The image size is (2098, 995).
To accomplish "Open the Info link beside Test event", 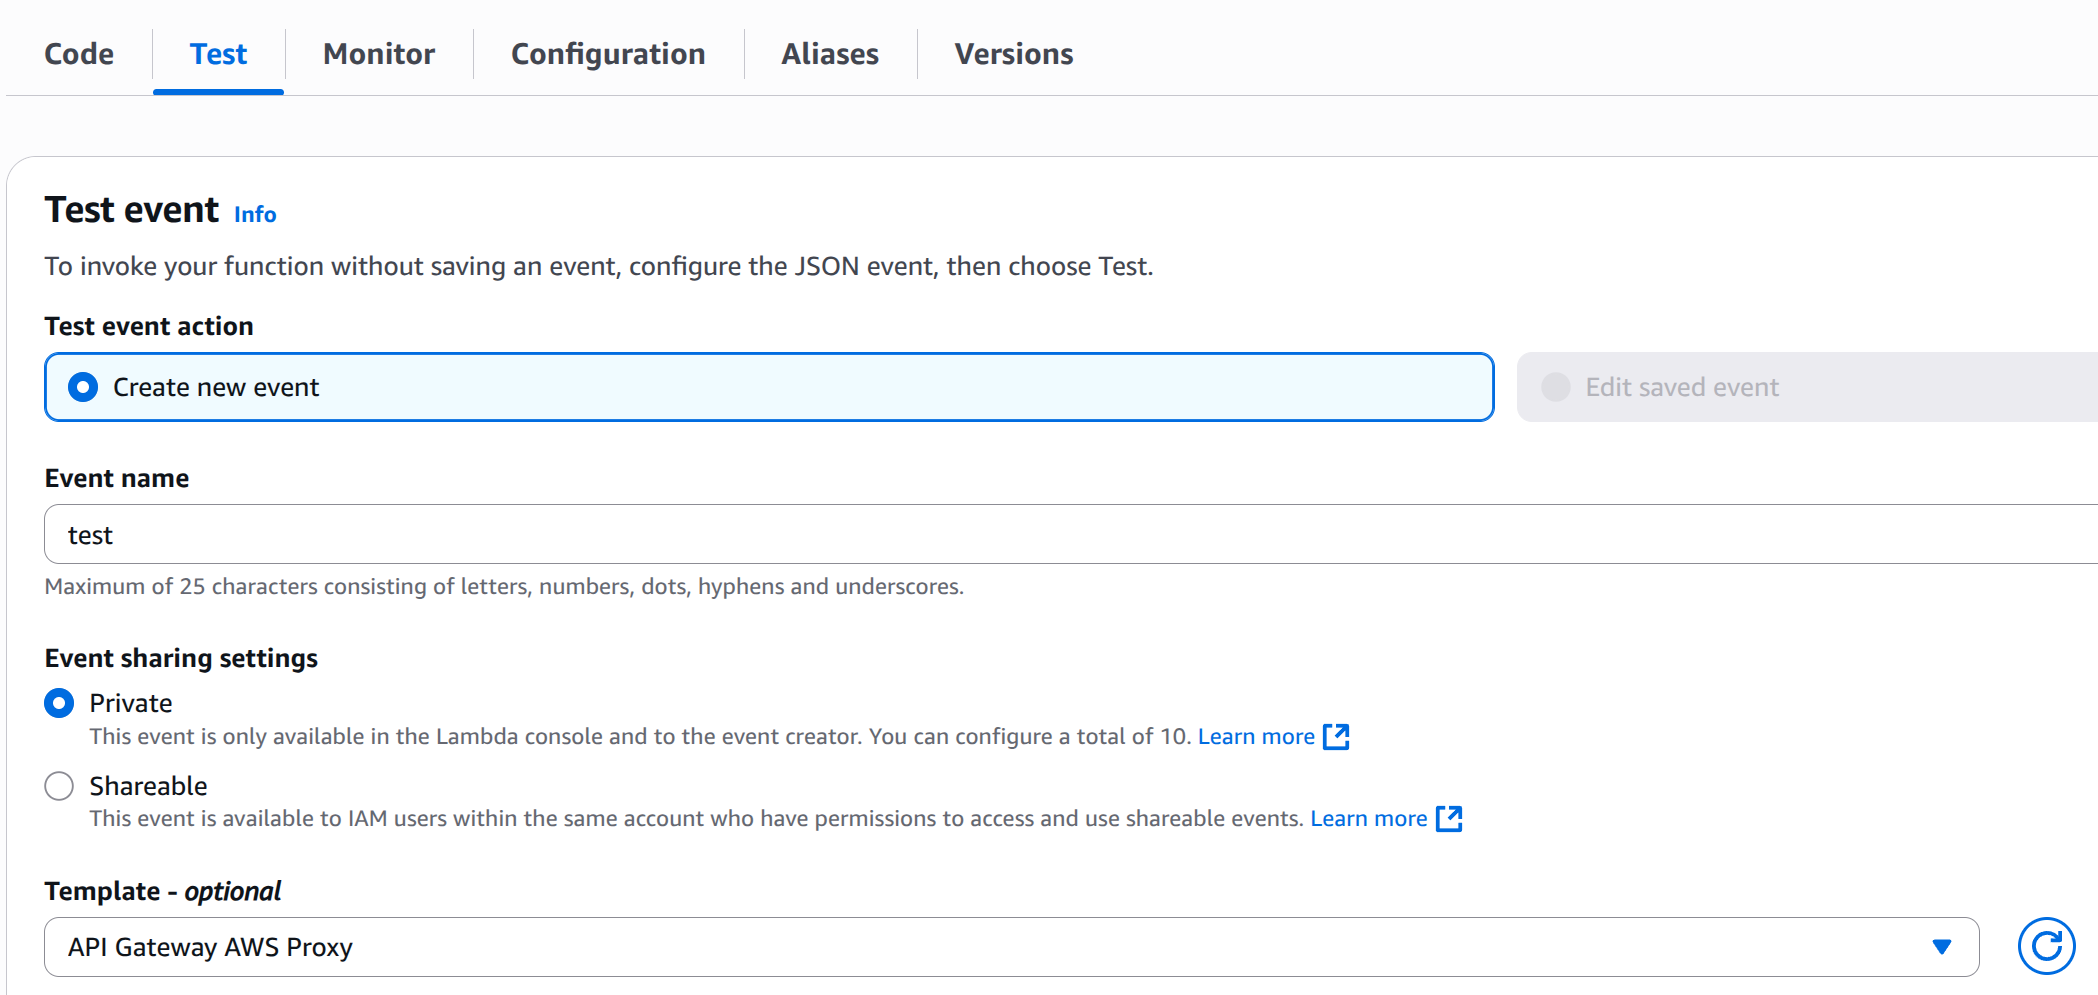I will [x=255, y=214].
